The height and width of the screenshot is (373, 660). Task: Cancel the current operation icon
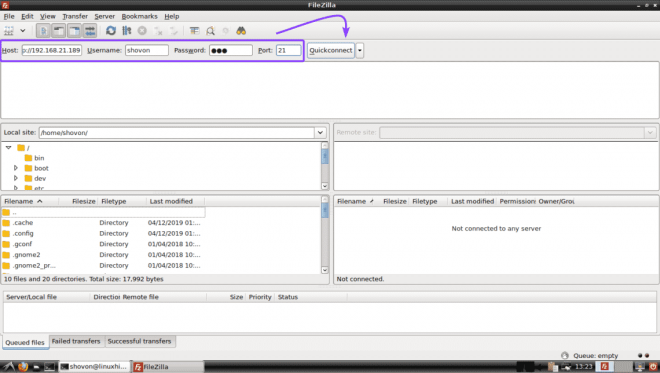click(x=142, y=31)
